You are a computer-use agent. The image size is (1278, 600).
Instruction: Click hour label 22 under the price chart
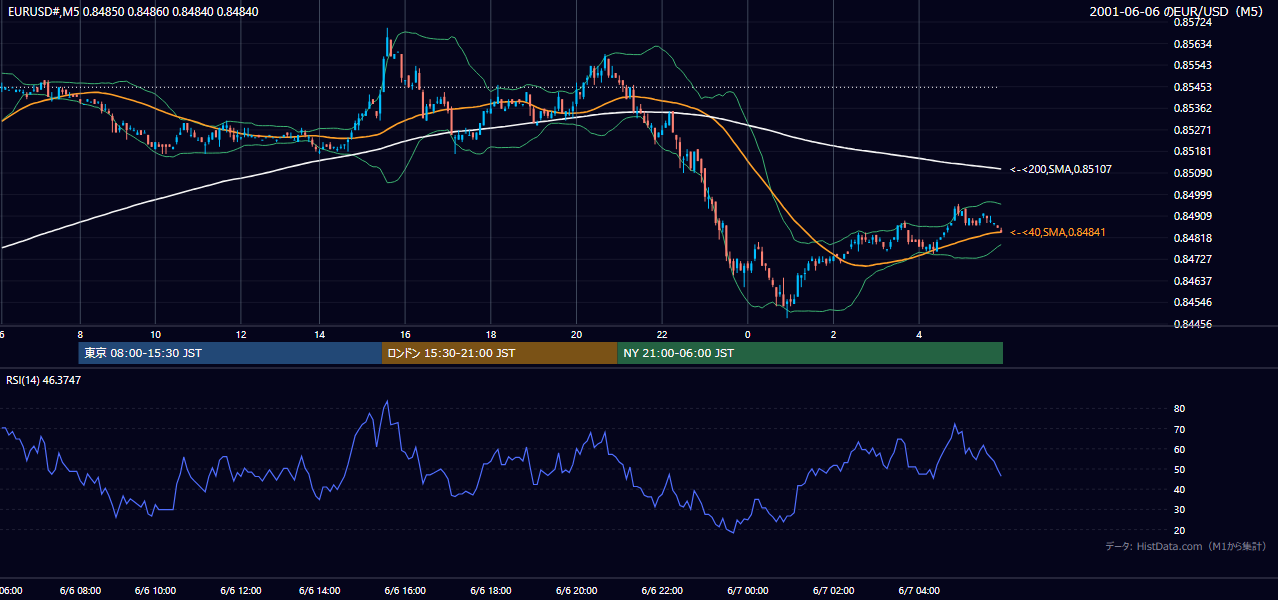pos(662,334)
